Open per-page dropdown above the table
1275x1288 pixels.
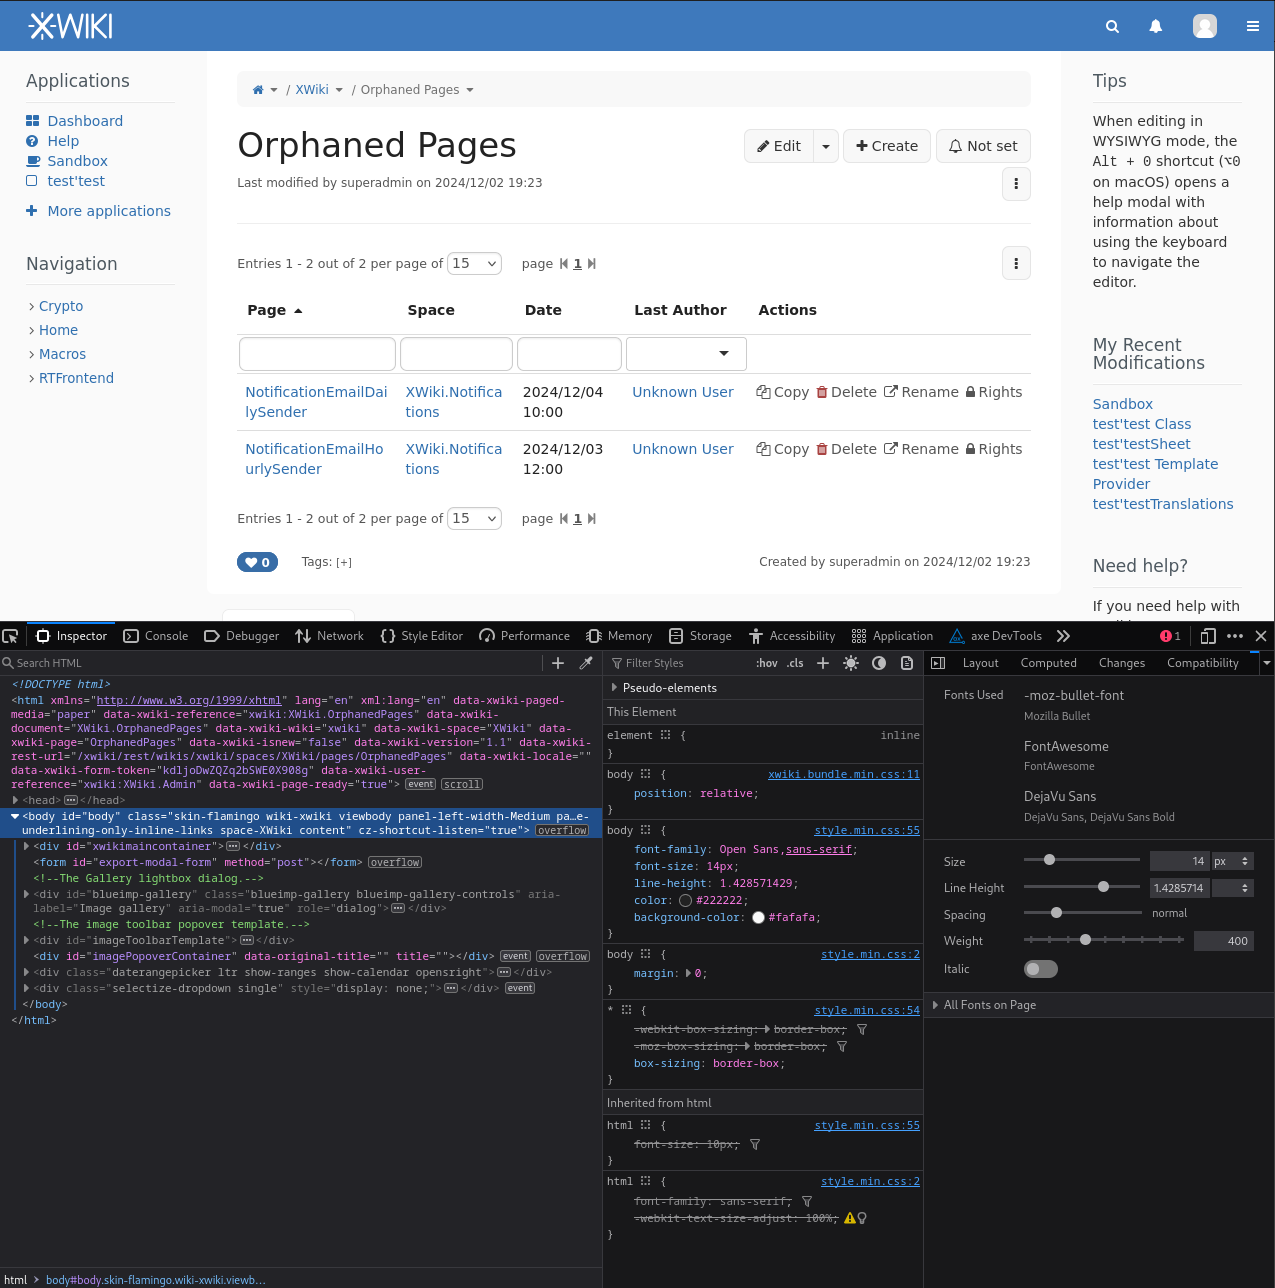point(474,264)
